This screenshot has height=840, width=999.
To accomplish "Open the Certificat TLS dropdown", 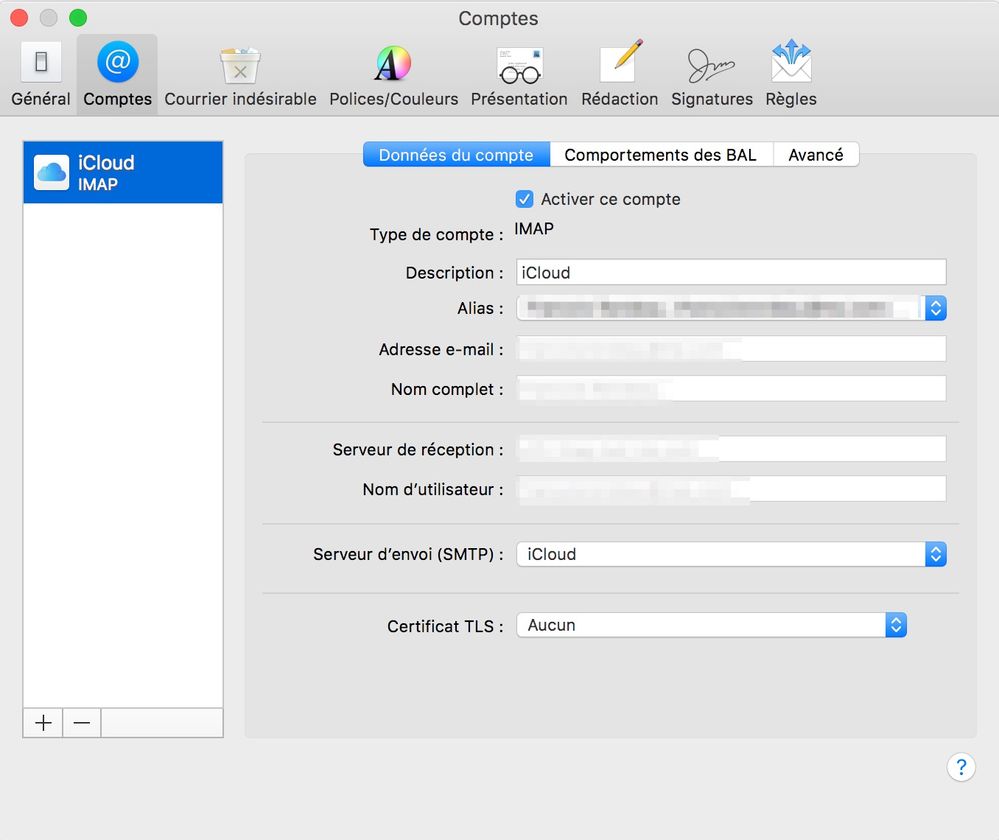I will [896, 625].
